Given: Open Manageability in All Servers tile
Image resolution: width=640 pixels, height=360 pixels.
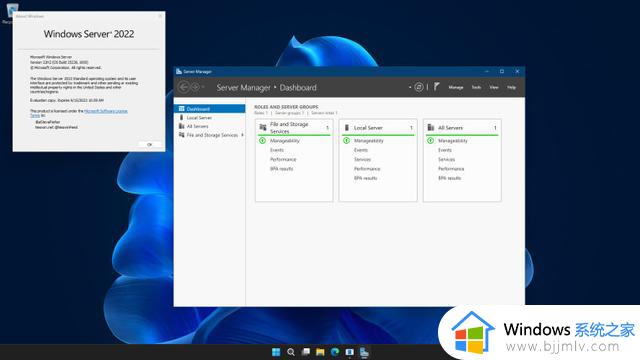Looking at the screenshot, I should (453, 140).
